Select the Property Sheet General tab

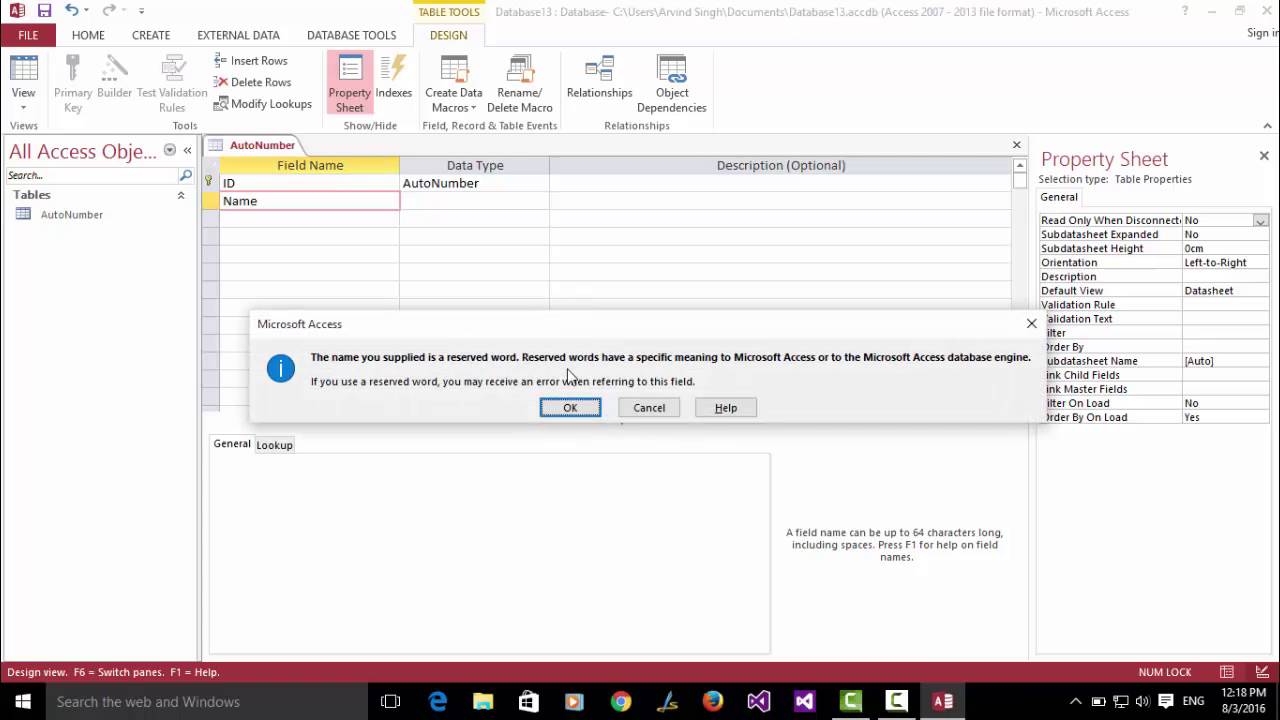pyautogui.click(x=1059, y=197)
